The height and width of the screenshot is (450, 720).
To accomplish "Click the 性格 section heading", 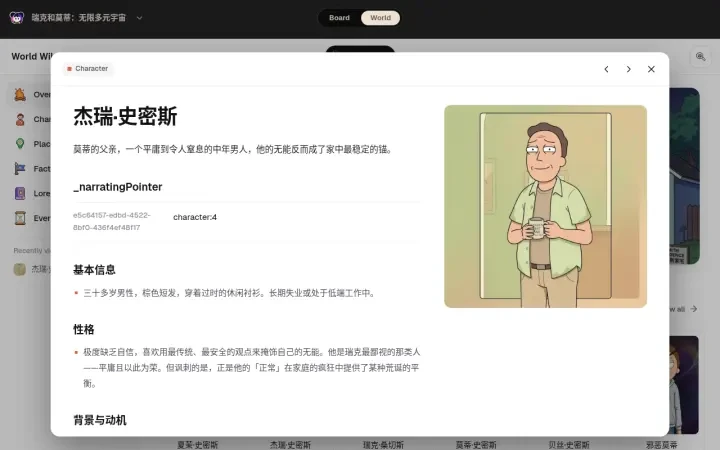I will pos(84,329).
